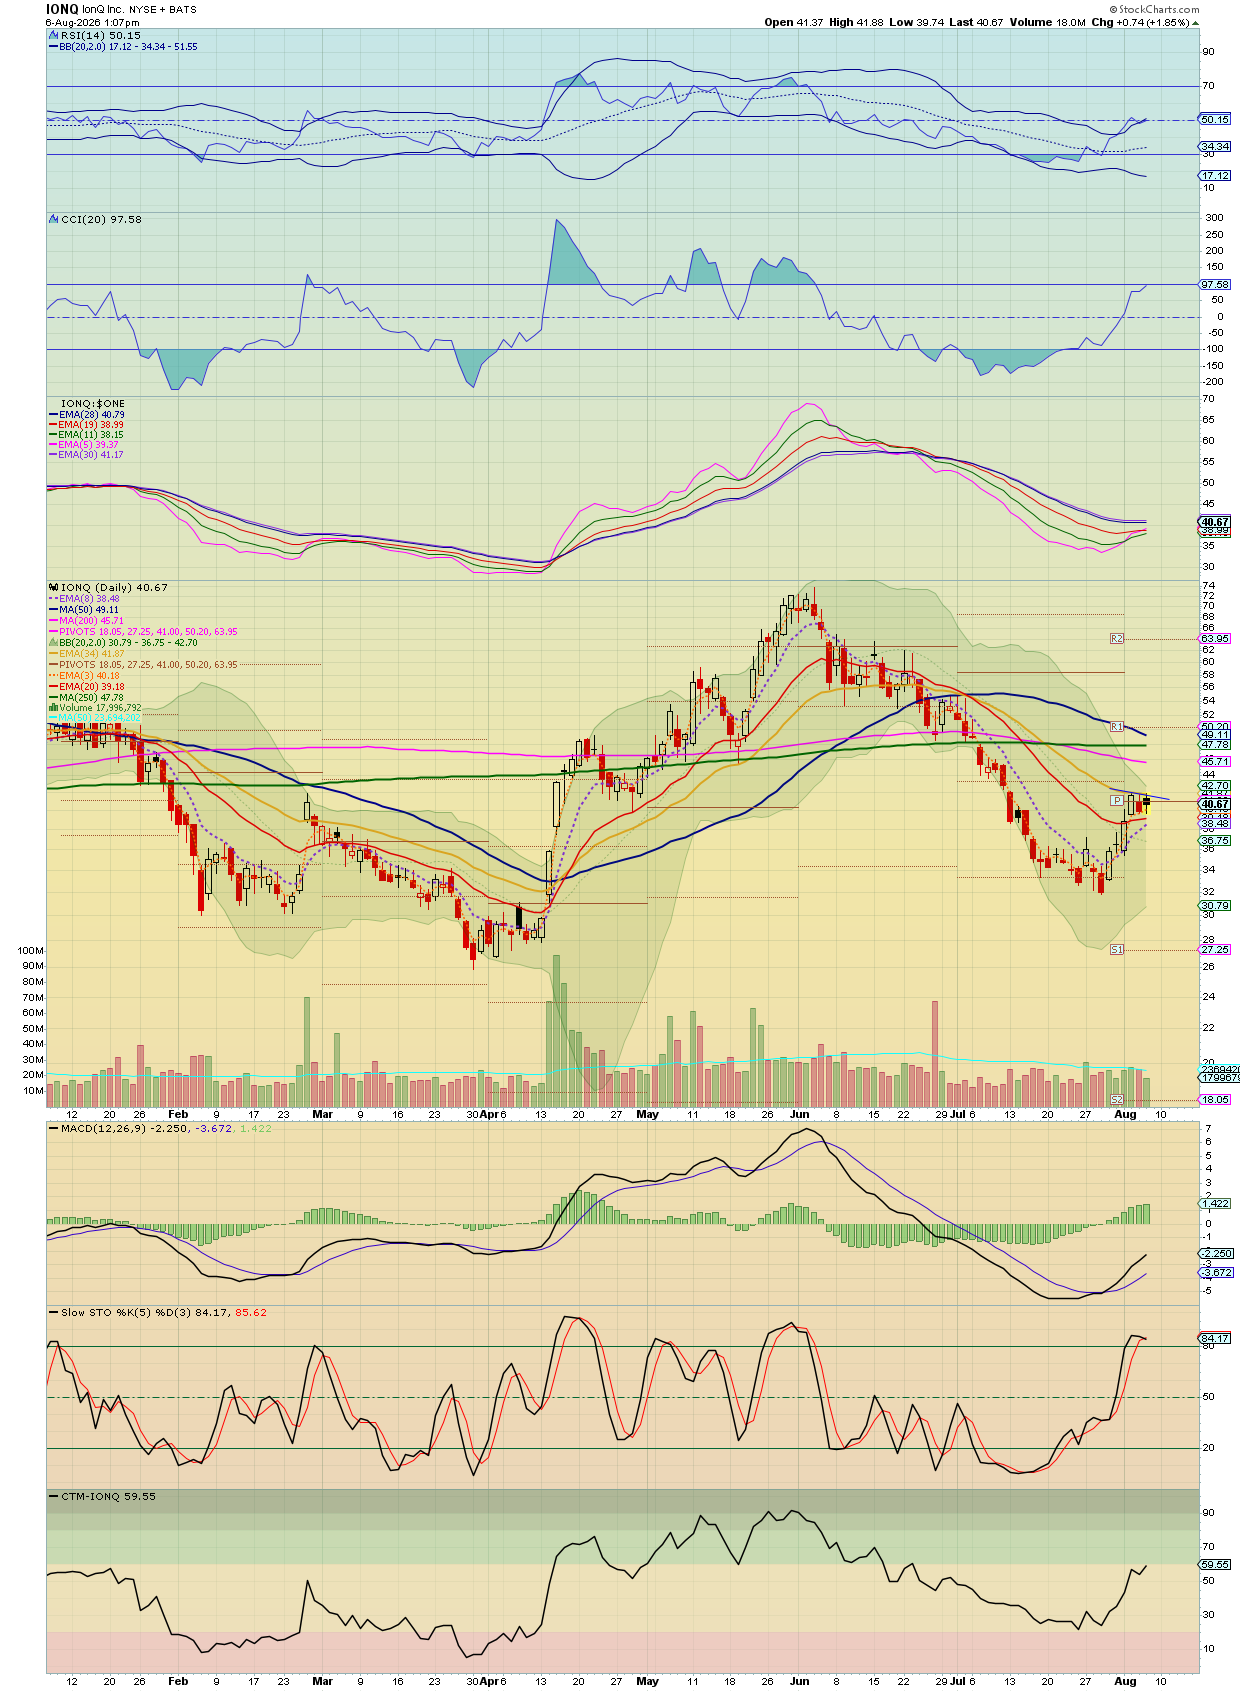1240x1692 pixels.
Task: Click the 84.17 Slow STO value tag
Action: coord(1215,1338)
